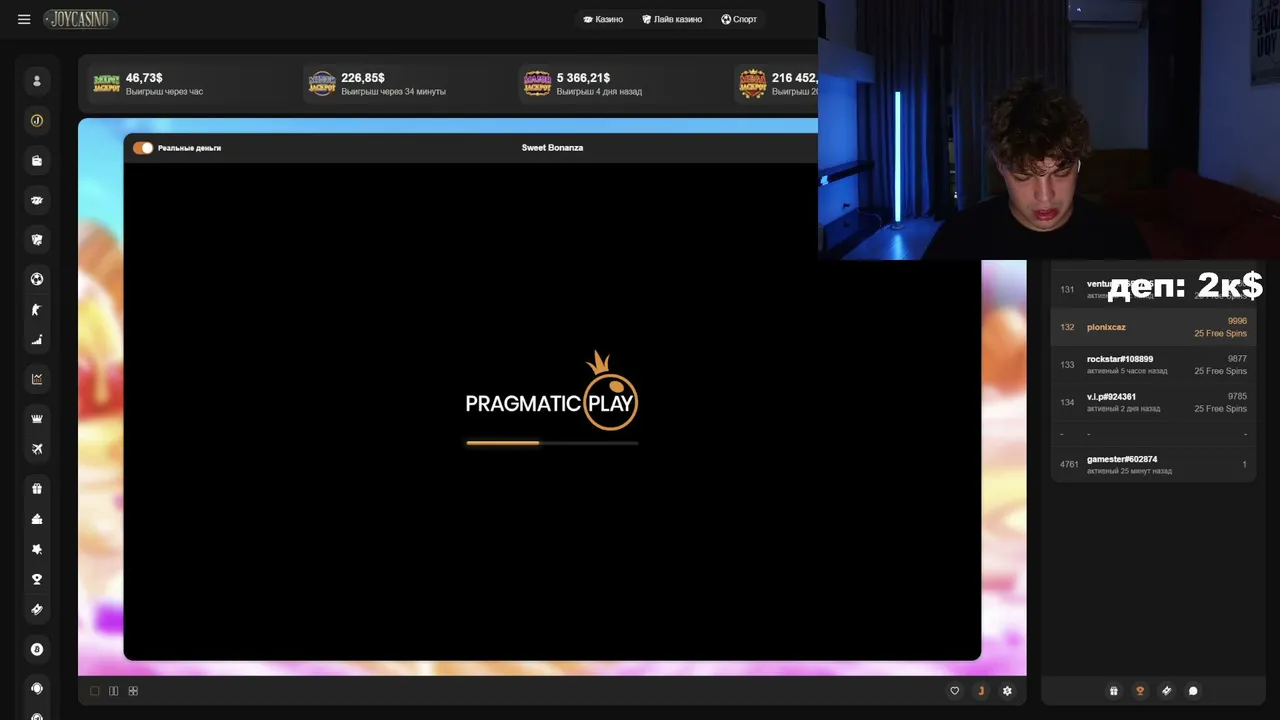Select the orange trophy icon in the right panel footer
The image size is (1280, 720).
coord(1140,691)
